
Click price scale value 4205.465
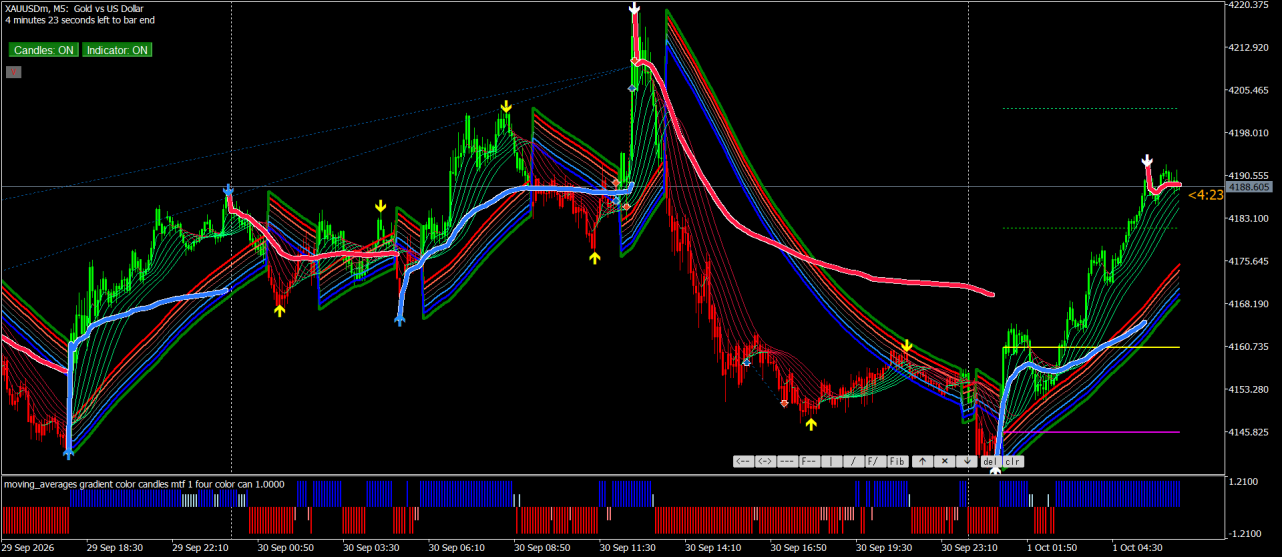point(1248,90)
